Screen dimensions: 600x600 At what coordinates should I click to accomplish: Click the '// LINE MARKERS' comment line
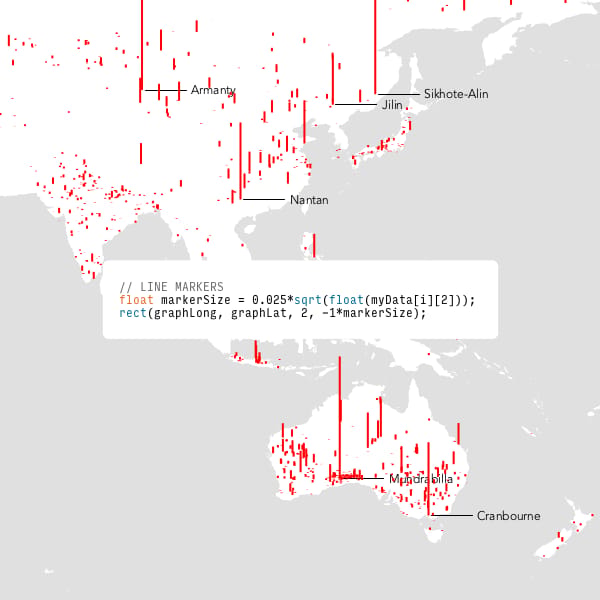[x=171, y=287]
